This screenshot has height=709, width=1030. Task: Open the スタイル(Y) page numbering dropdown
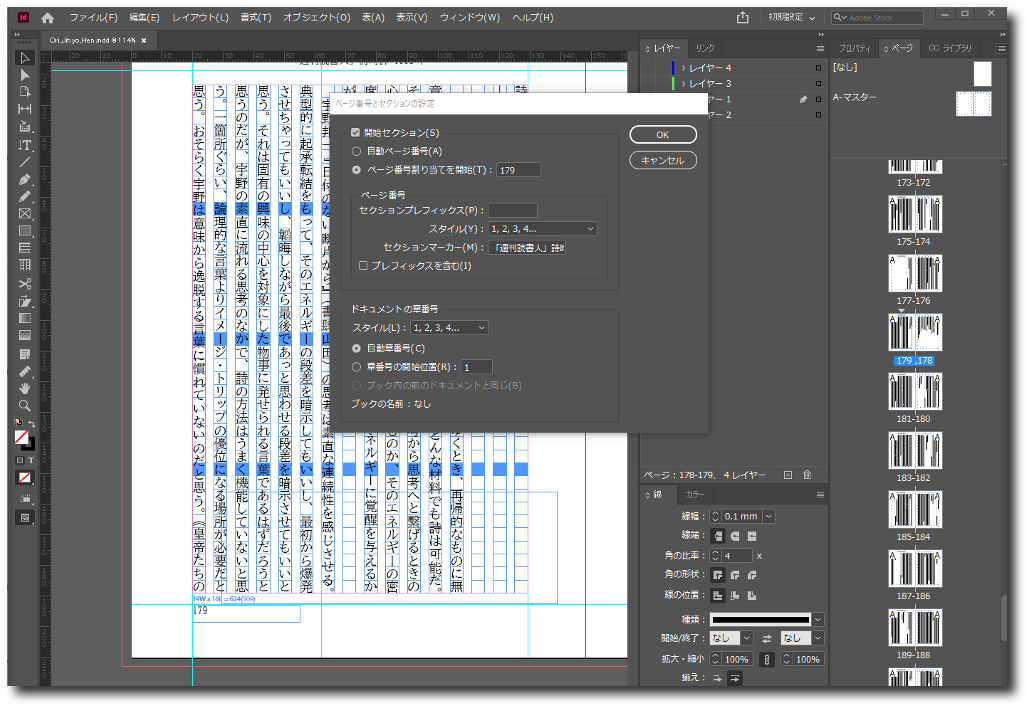[x=542, y=229]
